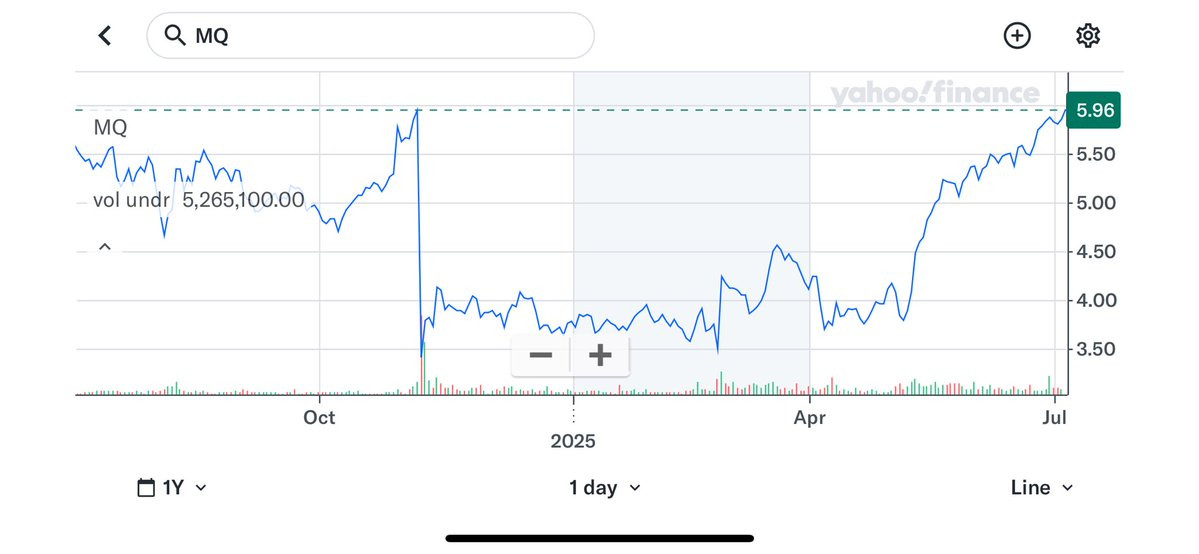Click the 2025 year marker
The width and height of the screenshot is (1199, 554).
tap(573, 442)
